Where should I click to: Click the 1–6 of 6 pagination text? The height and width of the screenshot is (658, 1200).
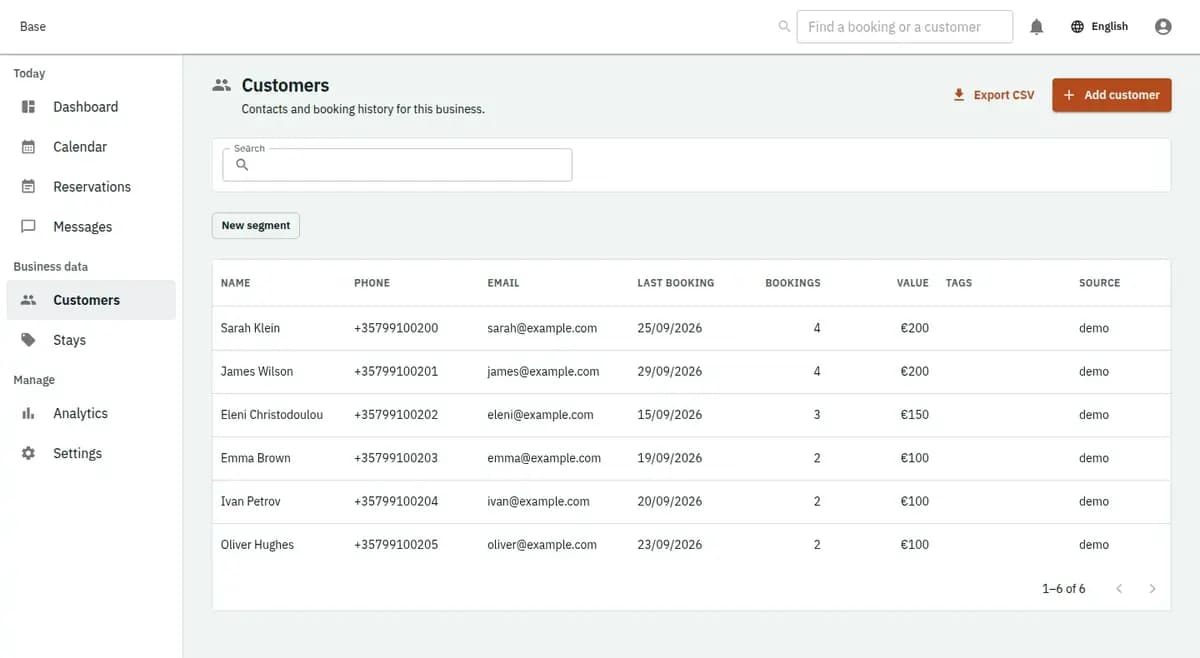pyautogui.click(x=1064, y=589)
